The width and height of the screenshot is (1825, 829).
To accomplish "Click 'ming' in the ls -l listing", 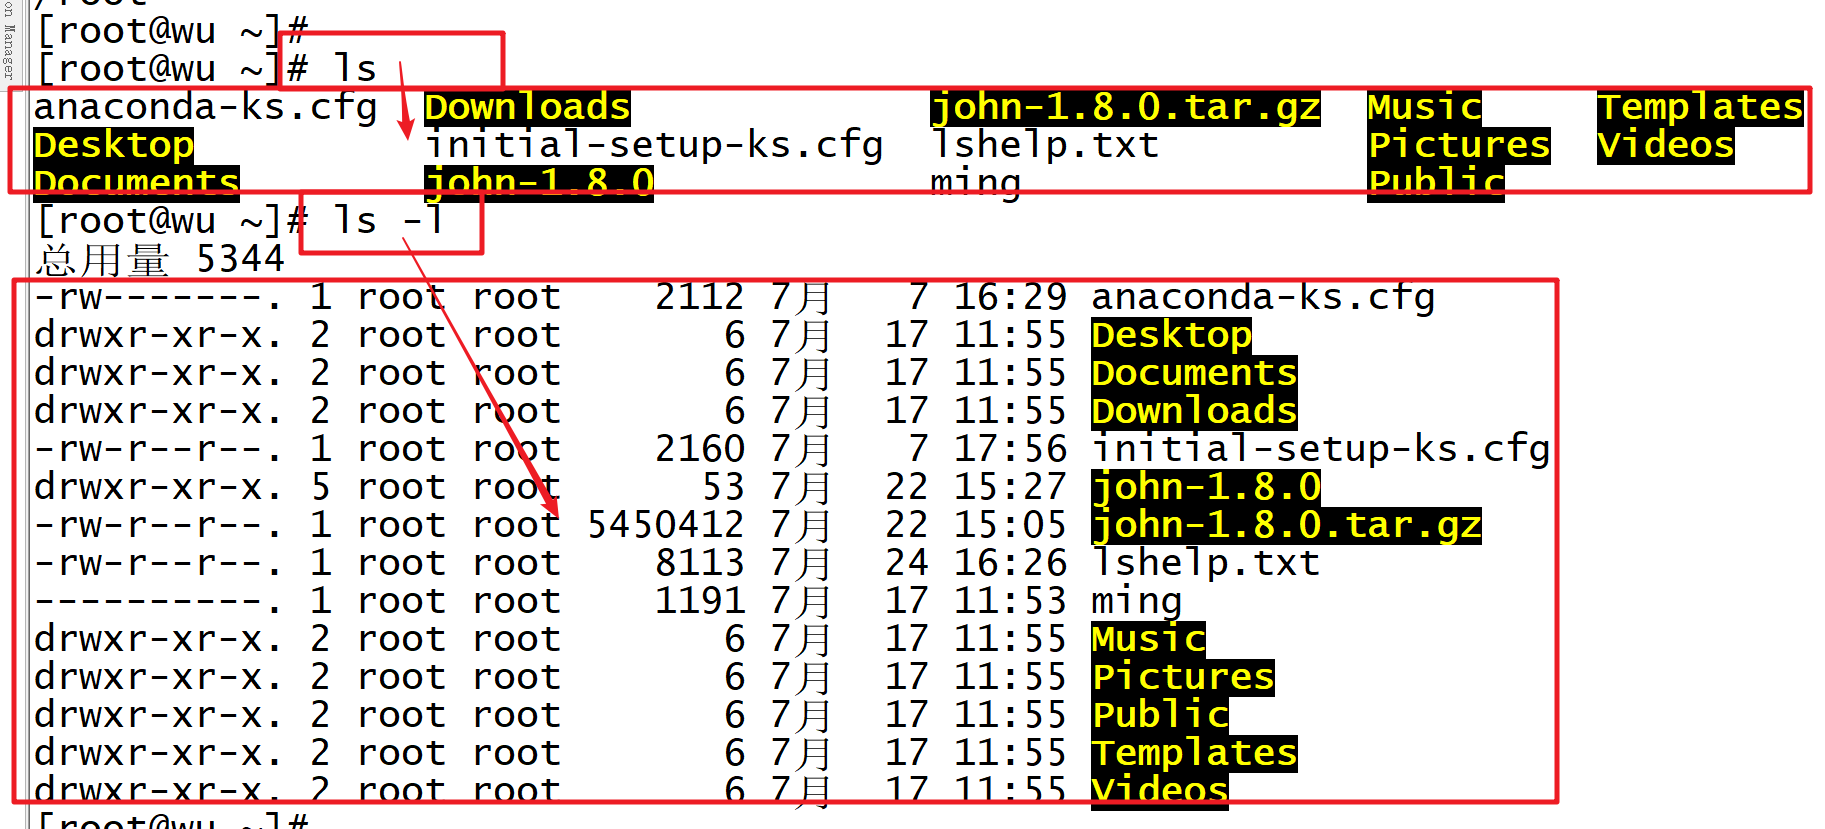I will tap(1137, 601).
